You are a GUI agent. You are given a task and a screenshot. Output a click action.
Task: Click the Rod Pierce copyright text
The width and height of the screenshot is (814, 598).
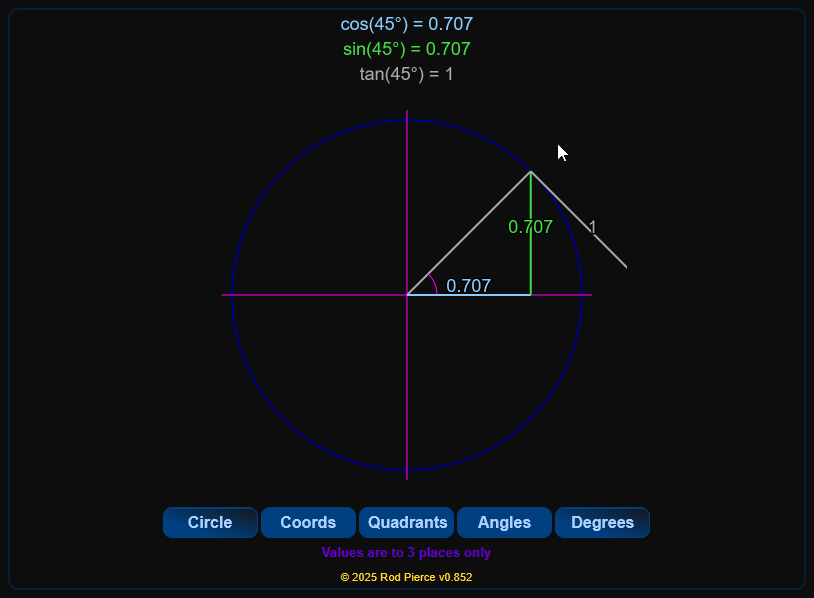tap(406, 577)
